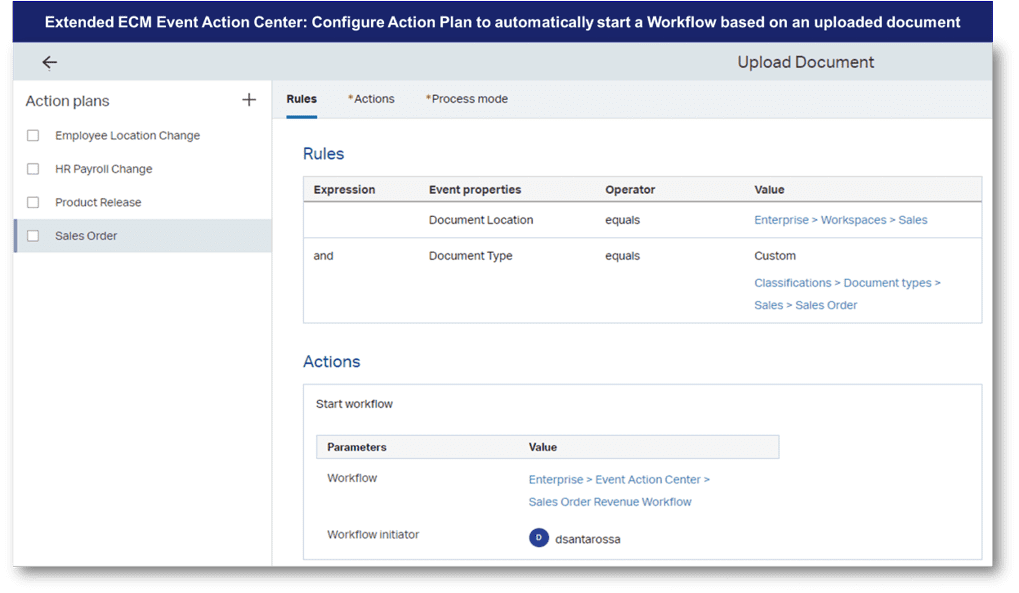Click the Expression column header

point(345,189)
